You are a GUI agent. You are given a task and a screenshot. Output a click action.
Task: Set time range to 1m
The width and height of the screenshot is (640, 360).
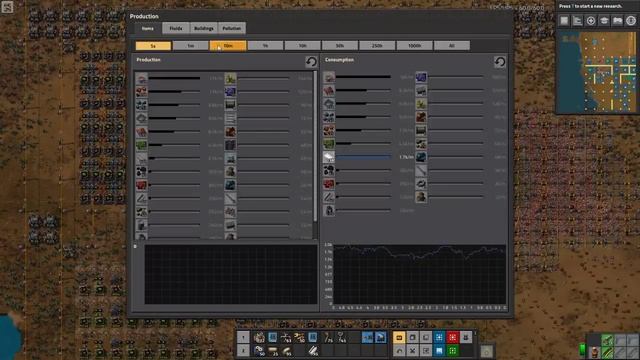[x=191, y=46]
